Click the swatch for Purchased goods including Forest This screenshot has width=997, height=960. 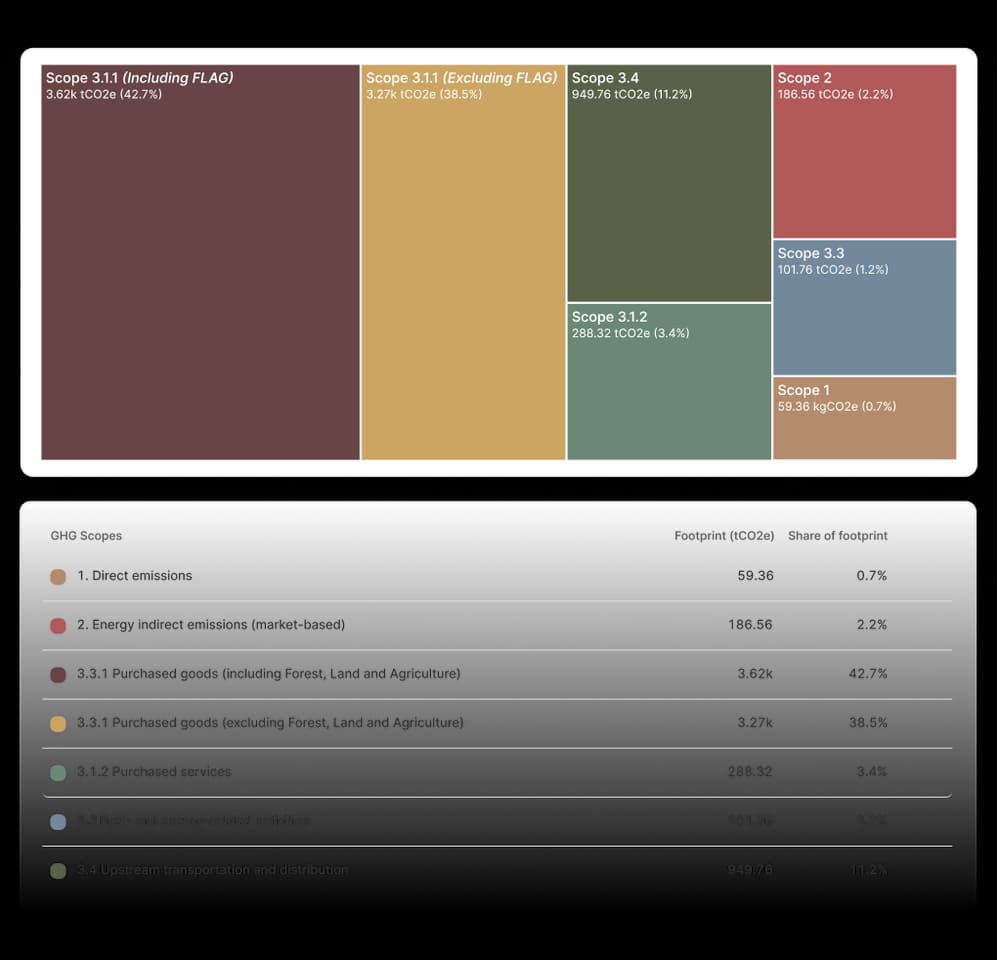[58, 675]
